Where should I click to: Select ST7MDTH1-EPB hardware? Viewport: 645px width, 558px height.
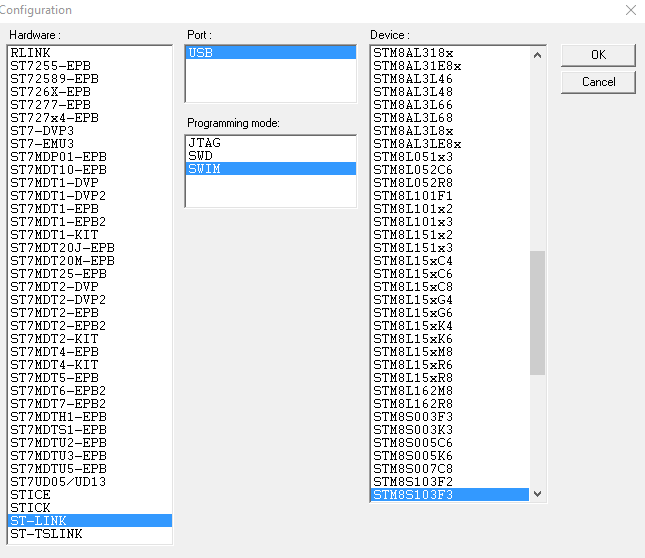(90, 417)
